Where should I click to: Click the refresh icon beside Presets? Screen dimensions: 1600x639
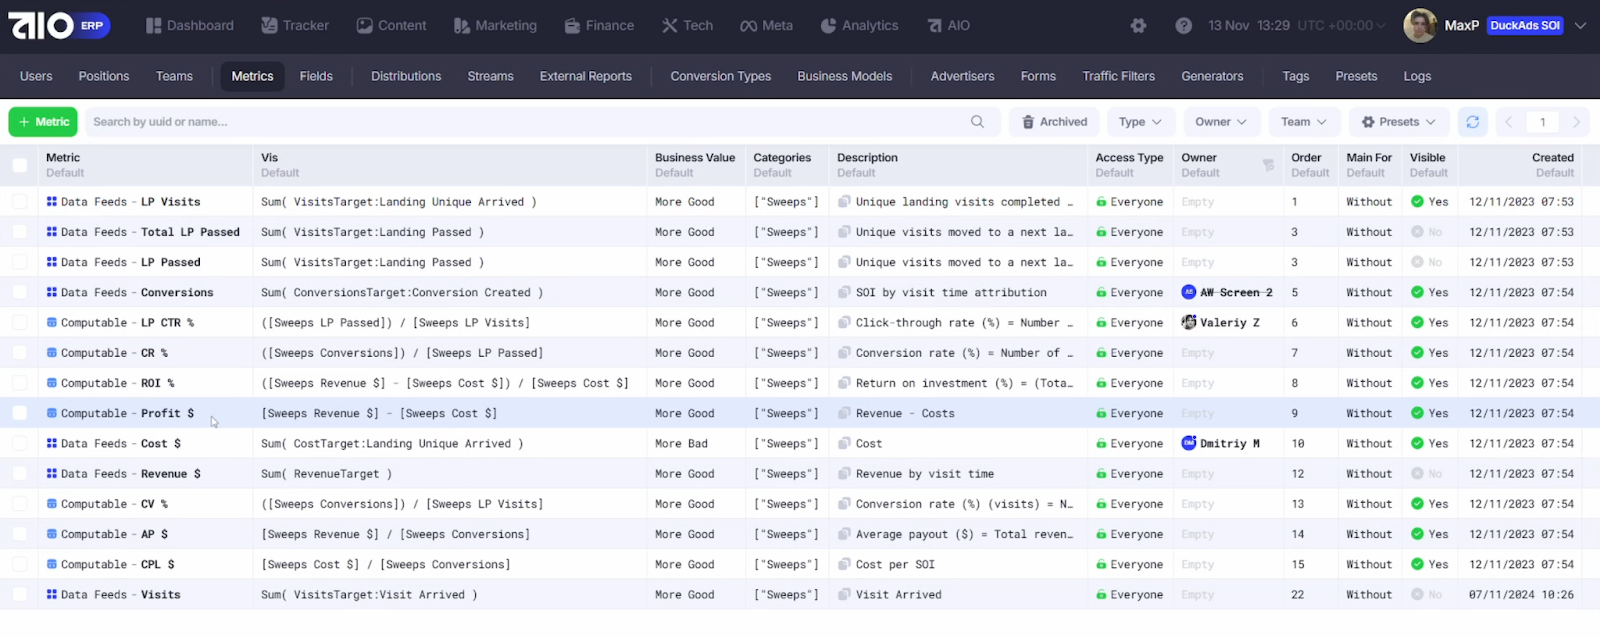pyautogui.click(x=1472, y=122)
